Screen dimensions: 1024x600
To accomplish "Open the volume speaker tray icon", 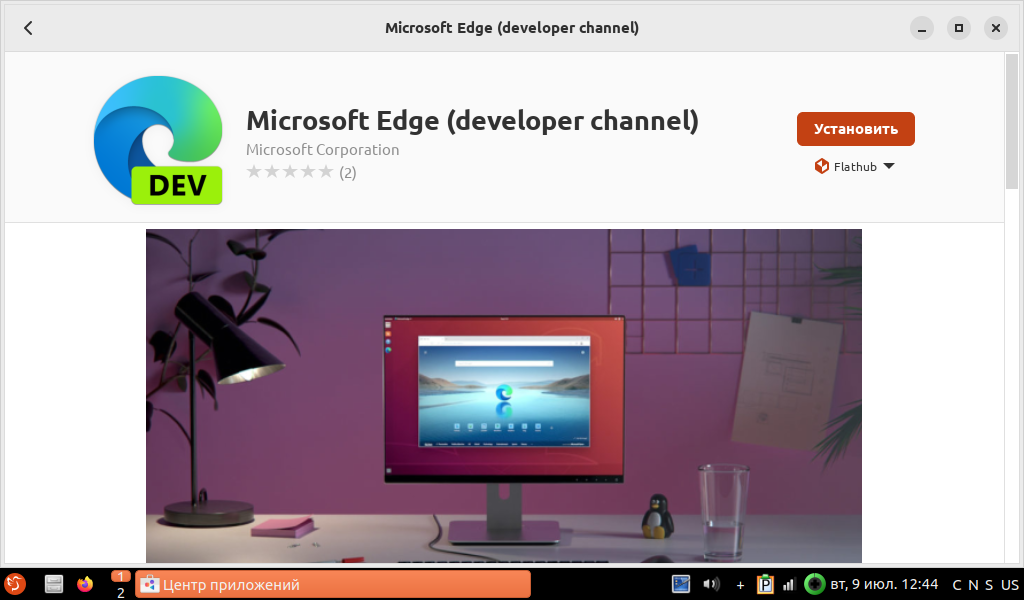I will [x=711, y=584].
